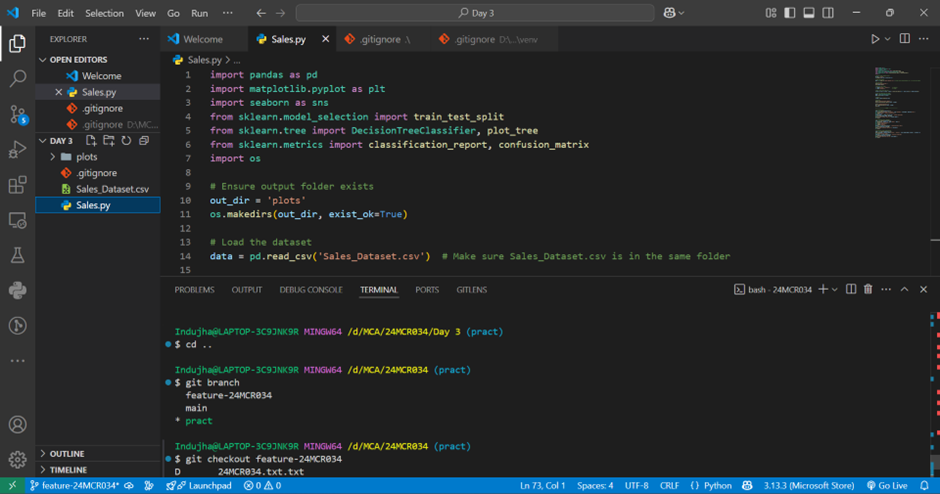Expand the TIMELINE section
This screenshot has height=494, width=940.
click(x=43, y=470)
